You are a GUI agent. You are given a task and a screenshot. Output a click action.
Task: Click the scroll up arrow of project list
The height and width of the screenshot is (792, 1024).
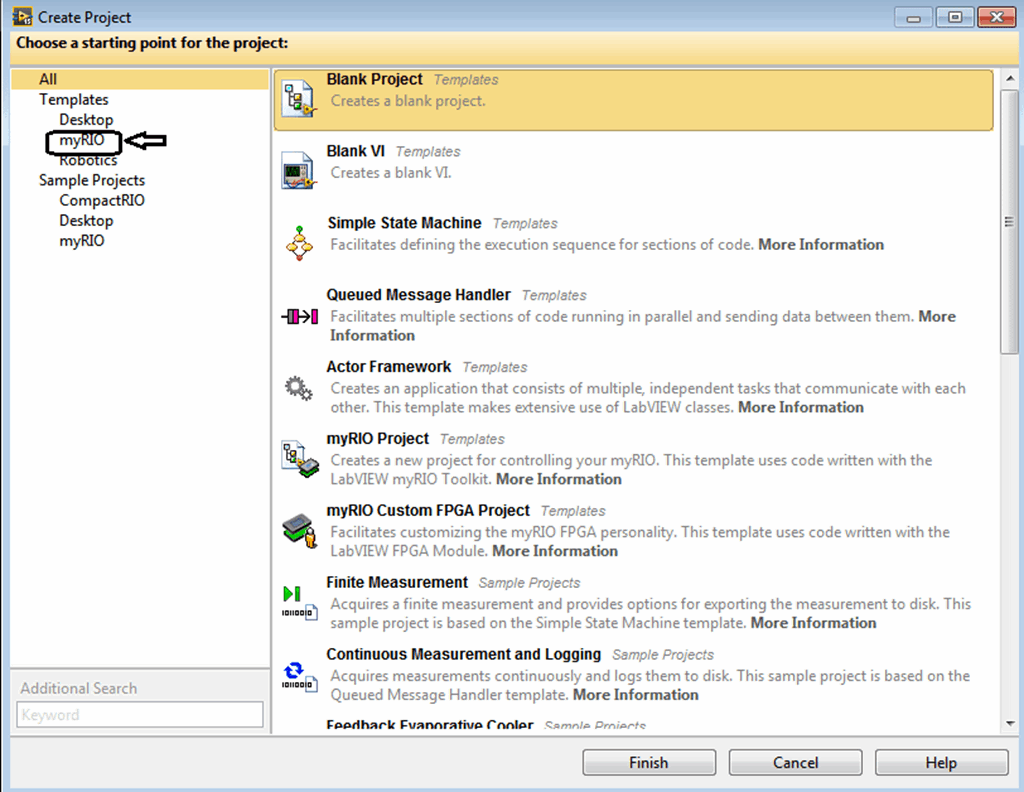point(1010,79)
